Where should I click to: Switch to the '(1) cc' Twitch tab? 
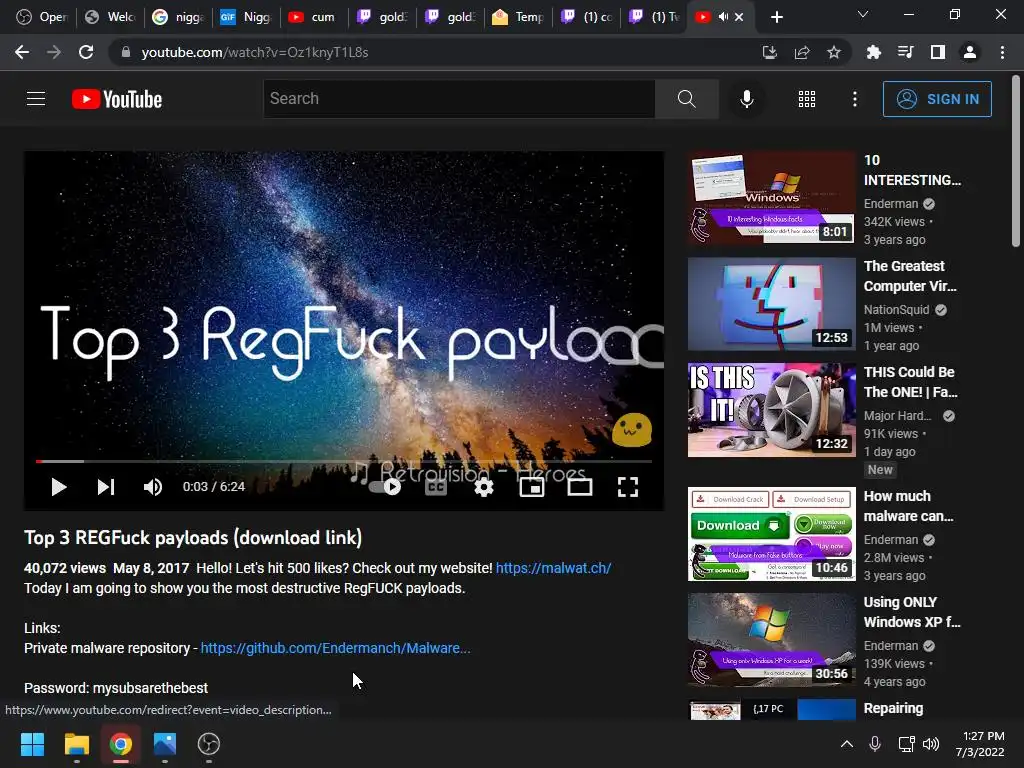(586, 17)
